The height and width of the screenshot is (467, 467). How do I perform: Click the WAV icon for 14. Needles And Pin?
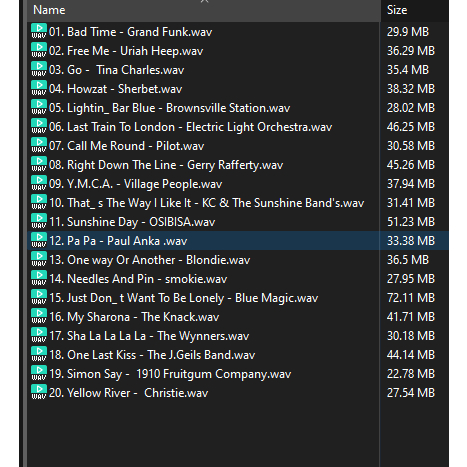point(39,278)
